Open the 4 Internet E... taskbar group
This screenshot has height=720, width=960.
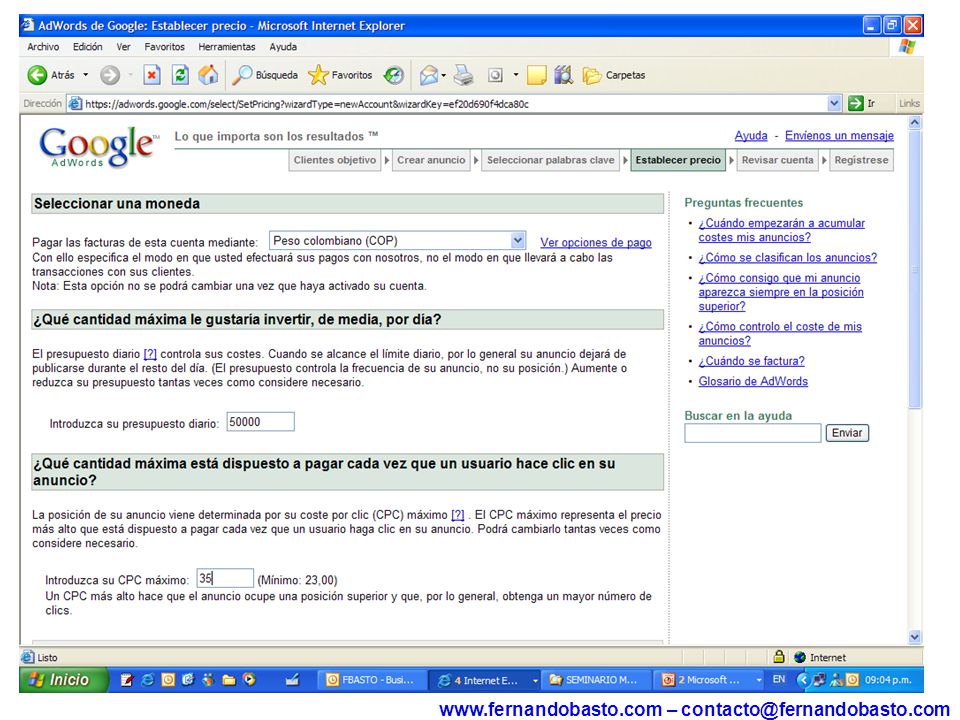click(487, 680)
